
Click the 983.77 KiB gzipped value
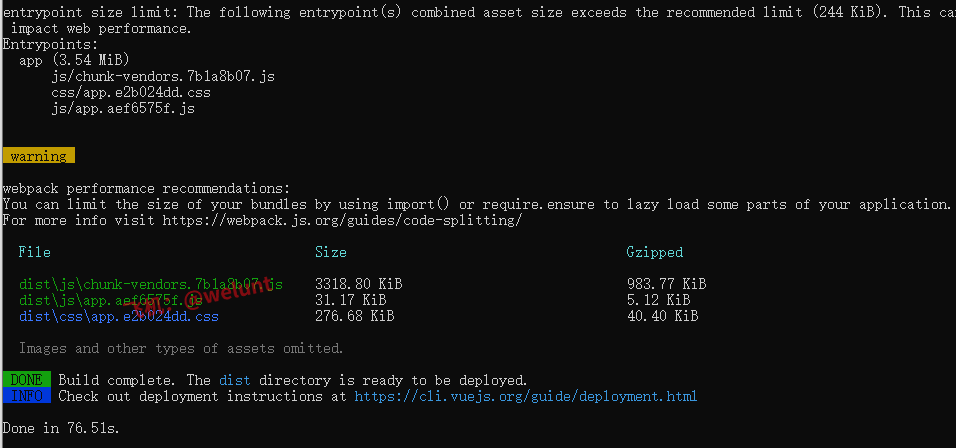[x=666, y=284]
